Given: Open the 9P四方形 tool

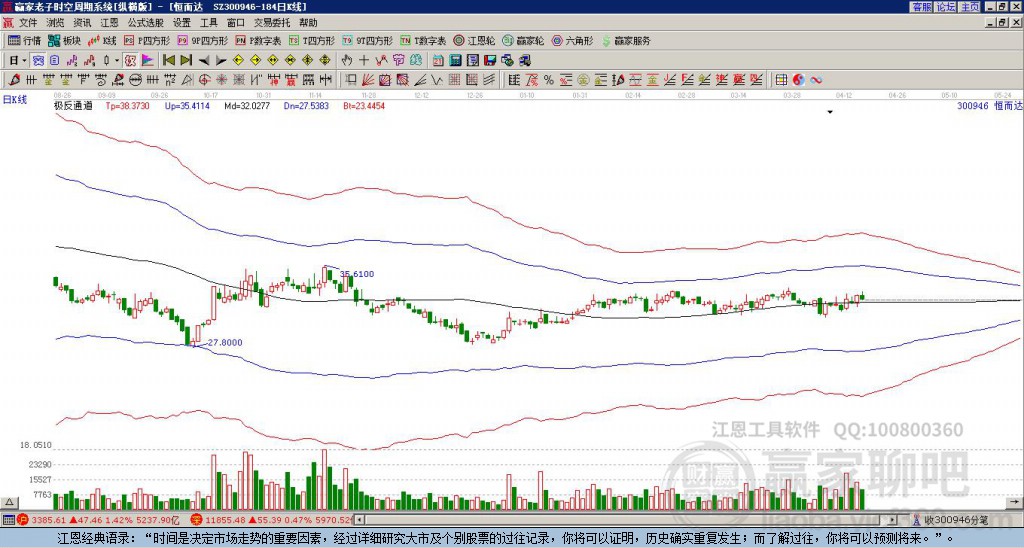Looking at the screenshot, I should [x=202, y=40].
